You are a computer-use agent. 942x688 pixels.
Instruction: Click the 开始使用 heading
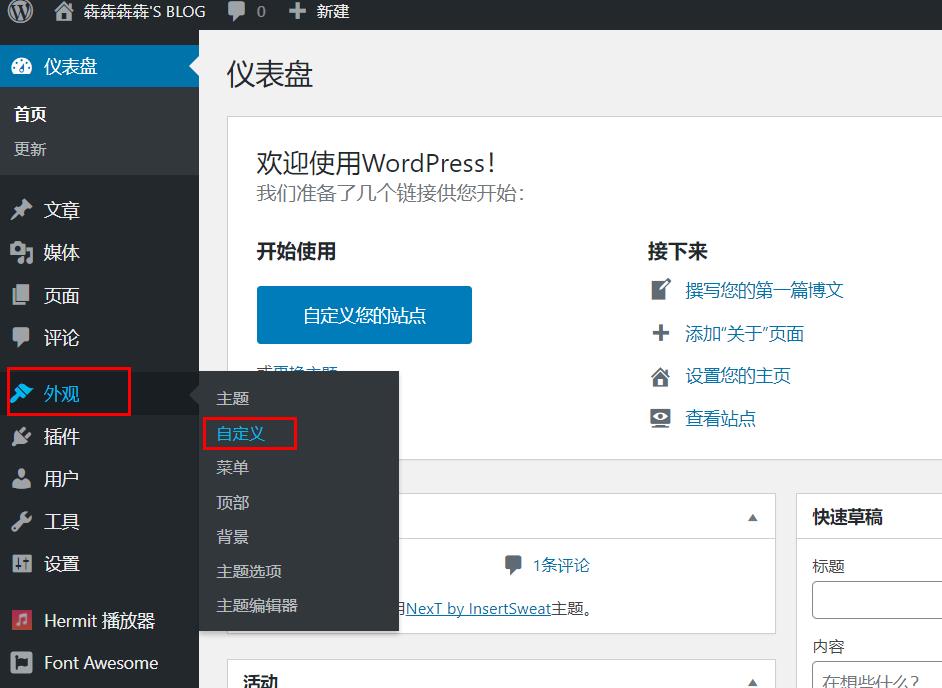tap(296, 251)
